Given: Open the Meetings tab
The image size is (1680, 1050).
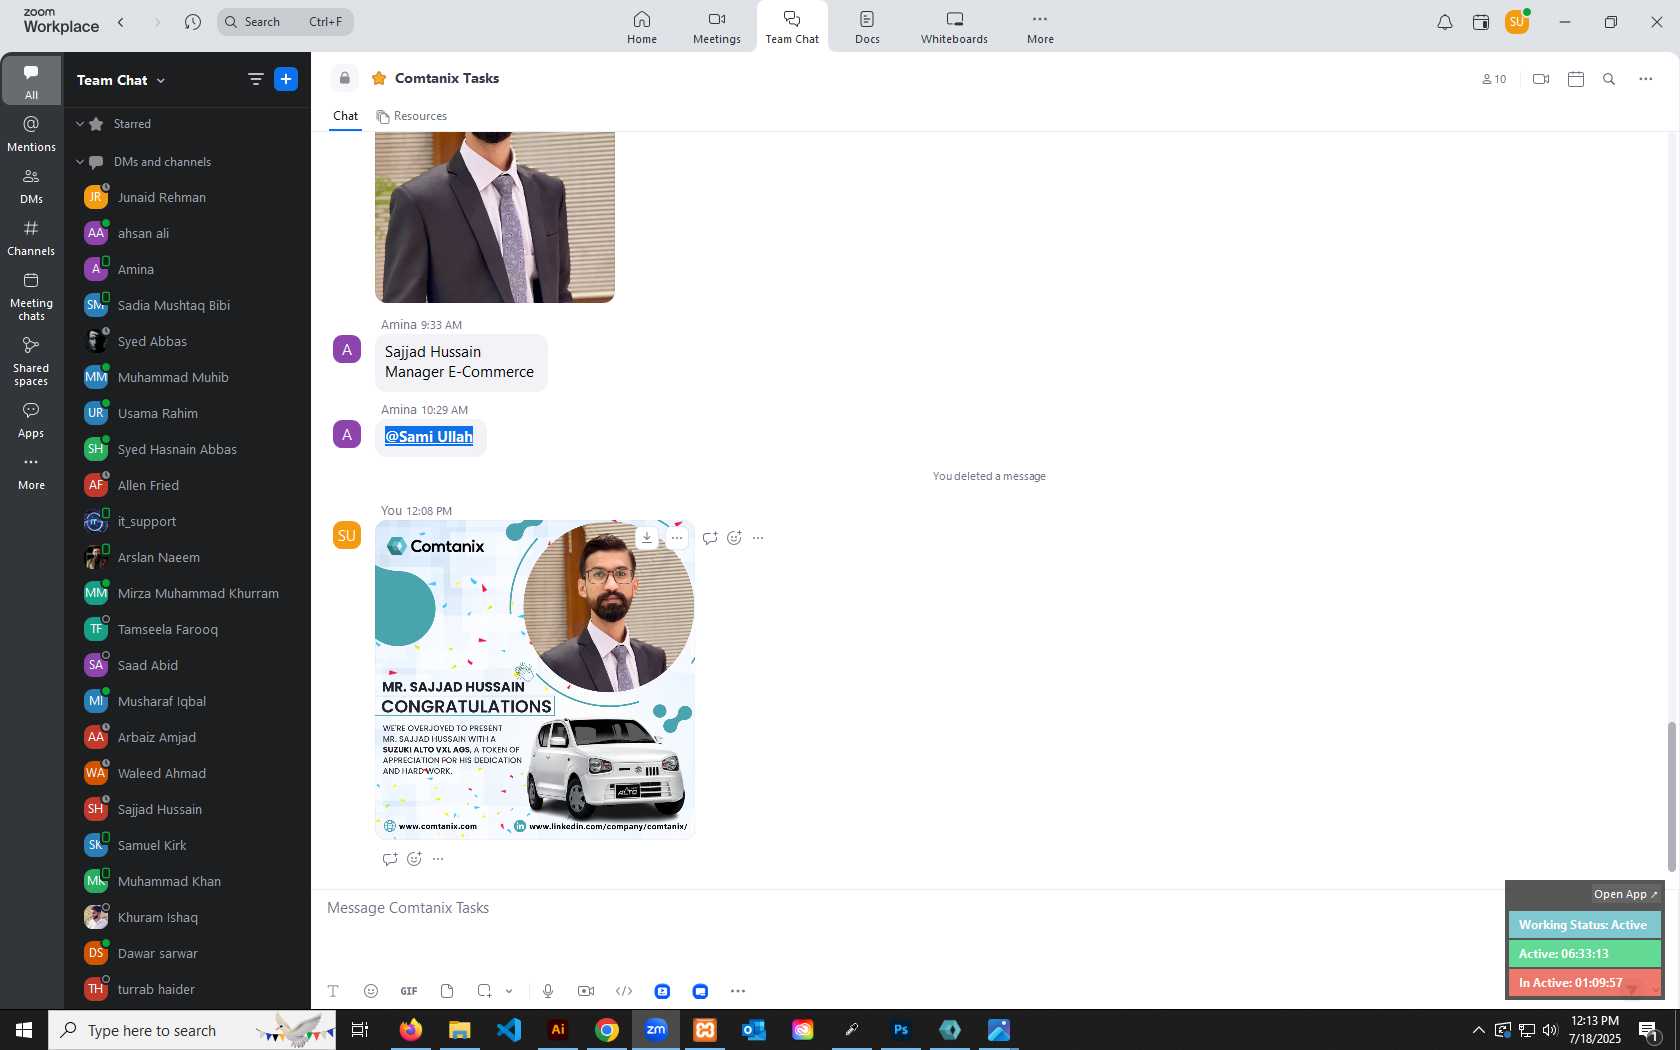Looking at the screenshot, I should [717, 27].
